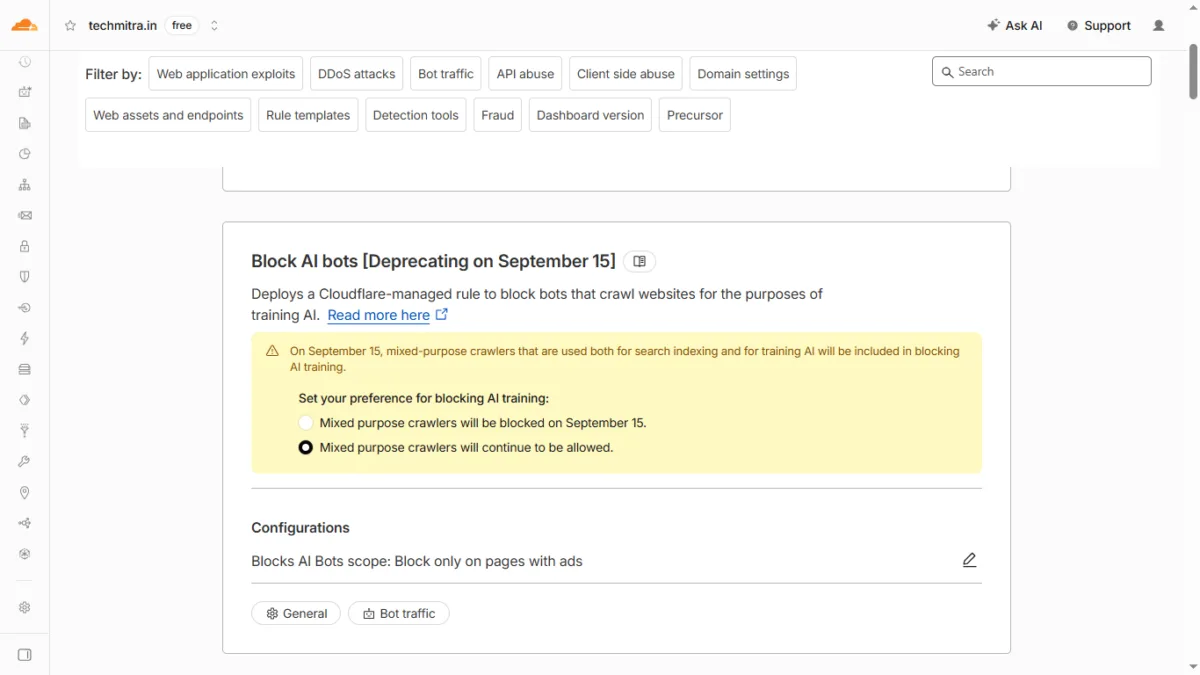Viewport: 1200px width, 675px height.
Task: Edit the Blocks AI Bots scope configuration
Action: 969,560
